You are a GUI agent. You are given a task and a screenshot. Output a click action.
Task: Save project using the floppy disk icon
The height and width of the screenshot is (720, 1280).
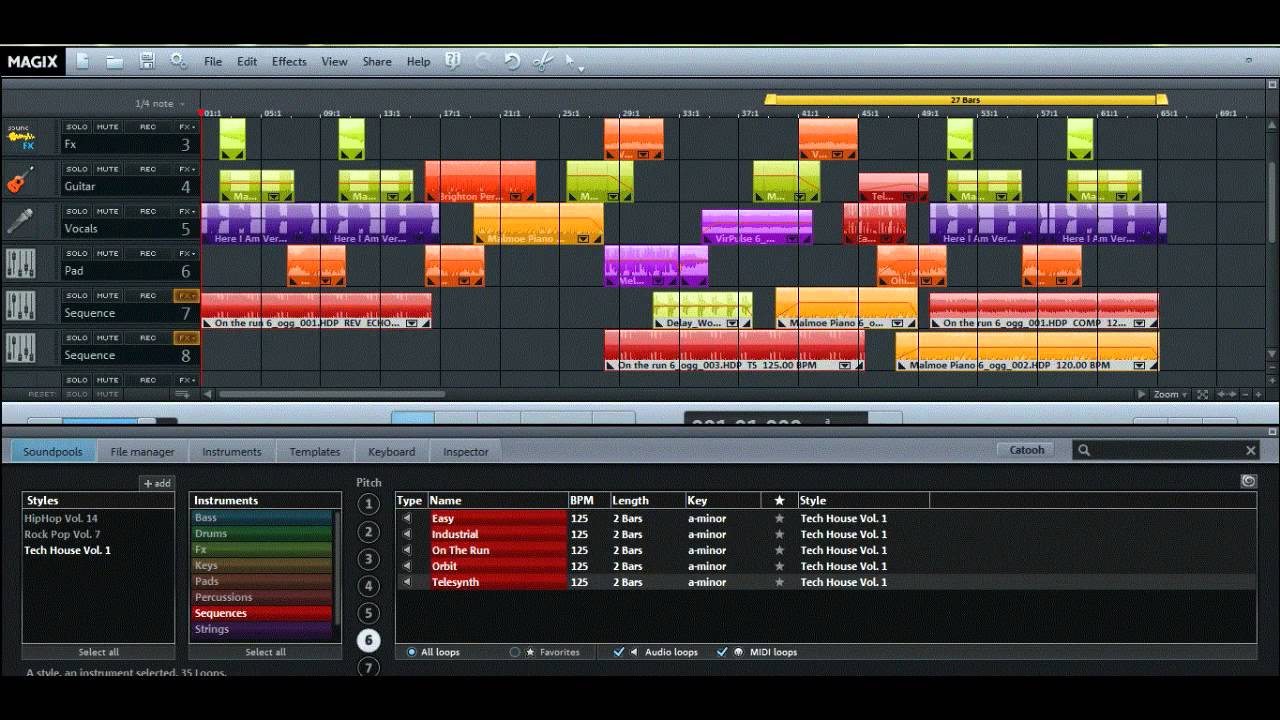pyautogui.click(x=147, y=61)
